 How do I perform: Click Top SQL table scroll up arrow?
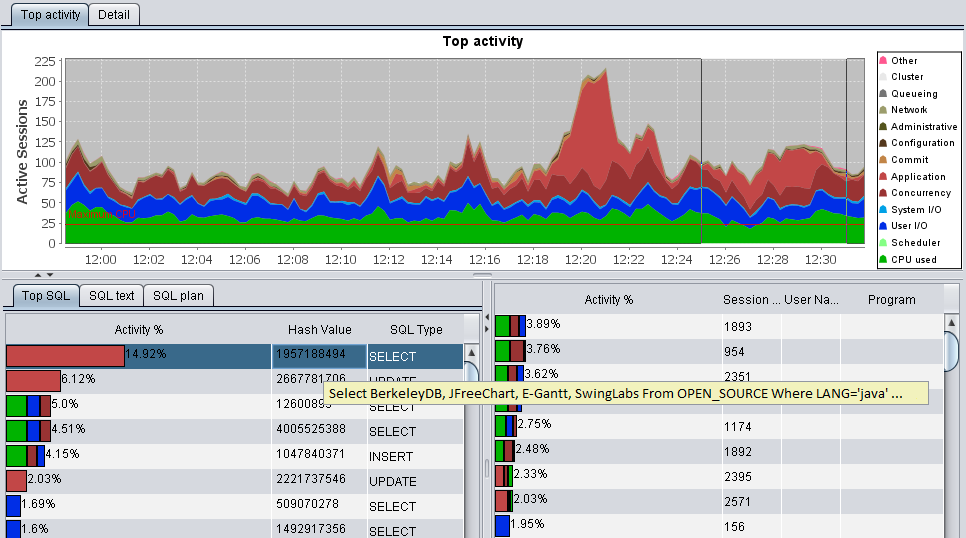pyautogui.click(x=471, y=353)
